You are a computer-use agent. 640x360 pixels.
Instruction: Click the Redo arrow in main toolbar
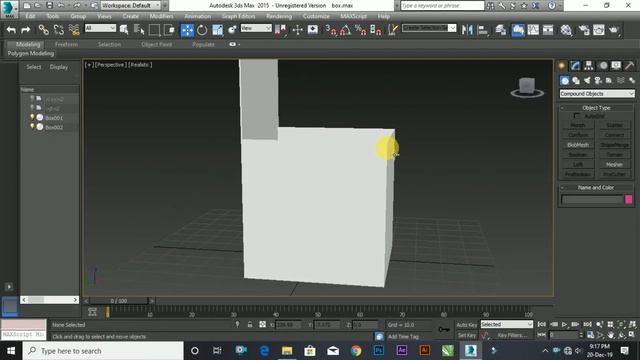pyautogui.click(x=25, y=30)
